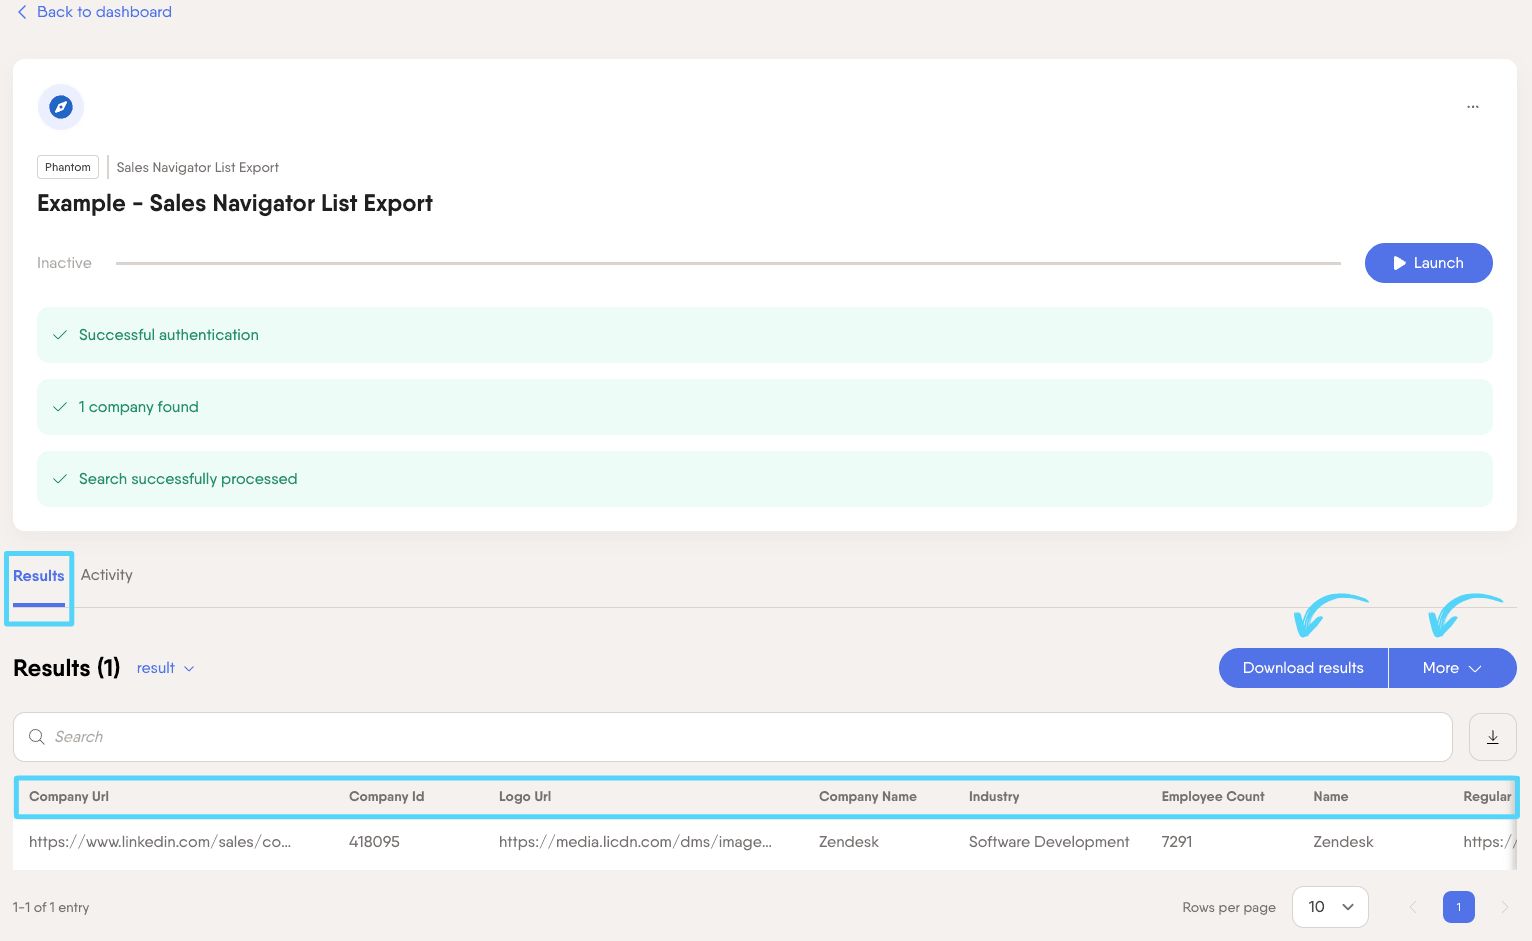The height and width of the screenshot is (941, 1532).
Task: Click the Company Name column header
Action: pos(867,797)
